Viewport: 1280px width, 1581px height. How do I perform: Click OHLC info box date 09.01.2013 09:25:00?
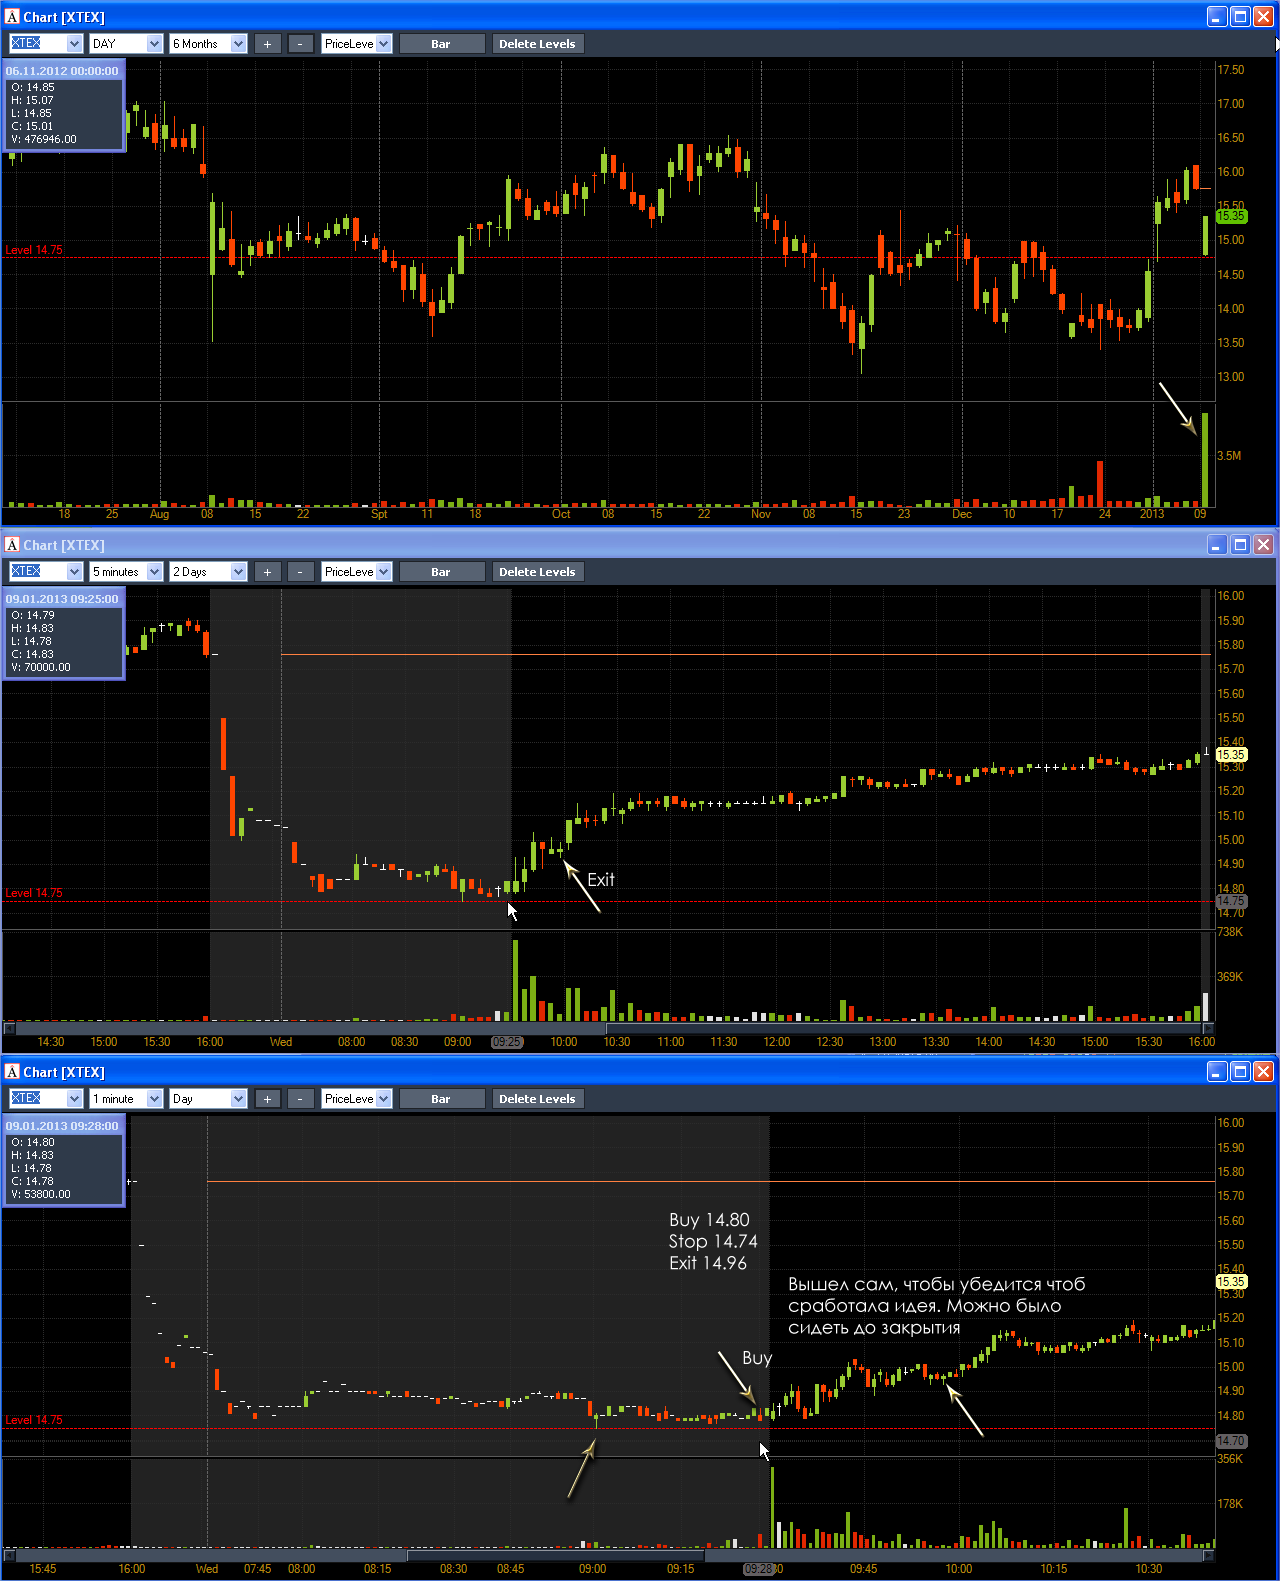(x=62, y=599)
